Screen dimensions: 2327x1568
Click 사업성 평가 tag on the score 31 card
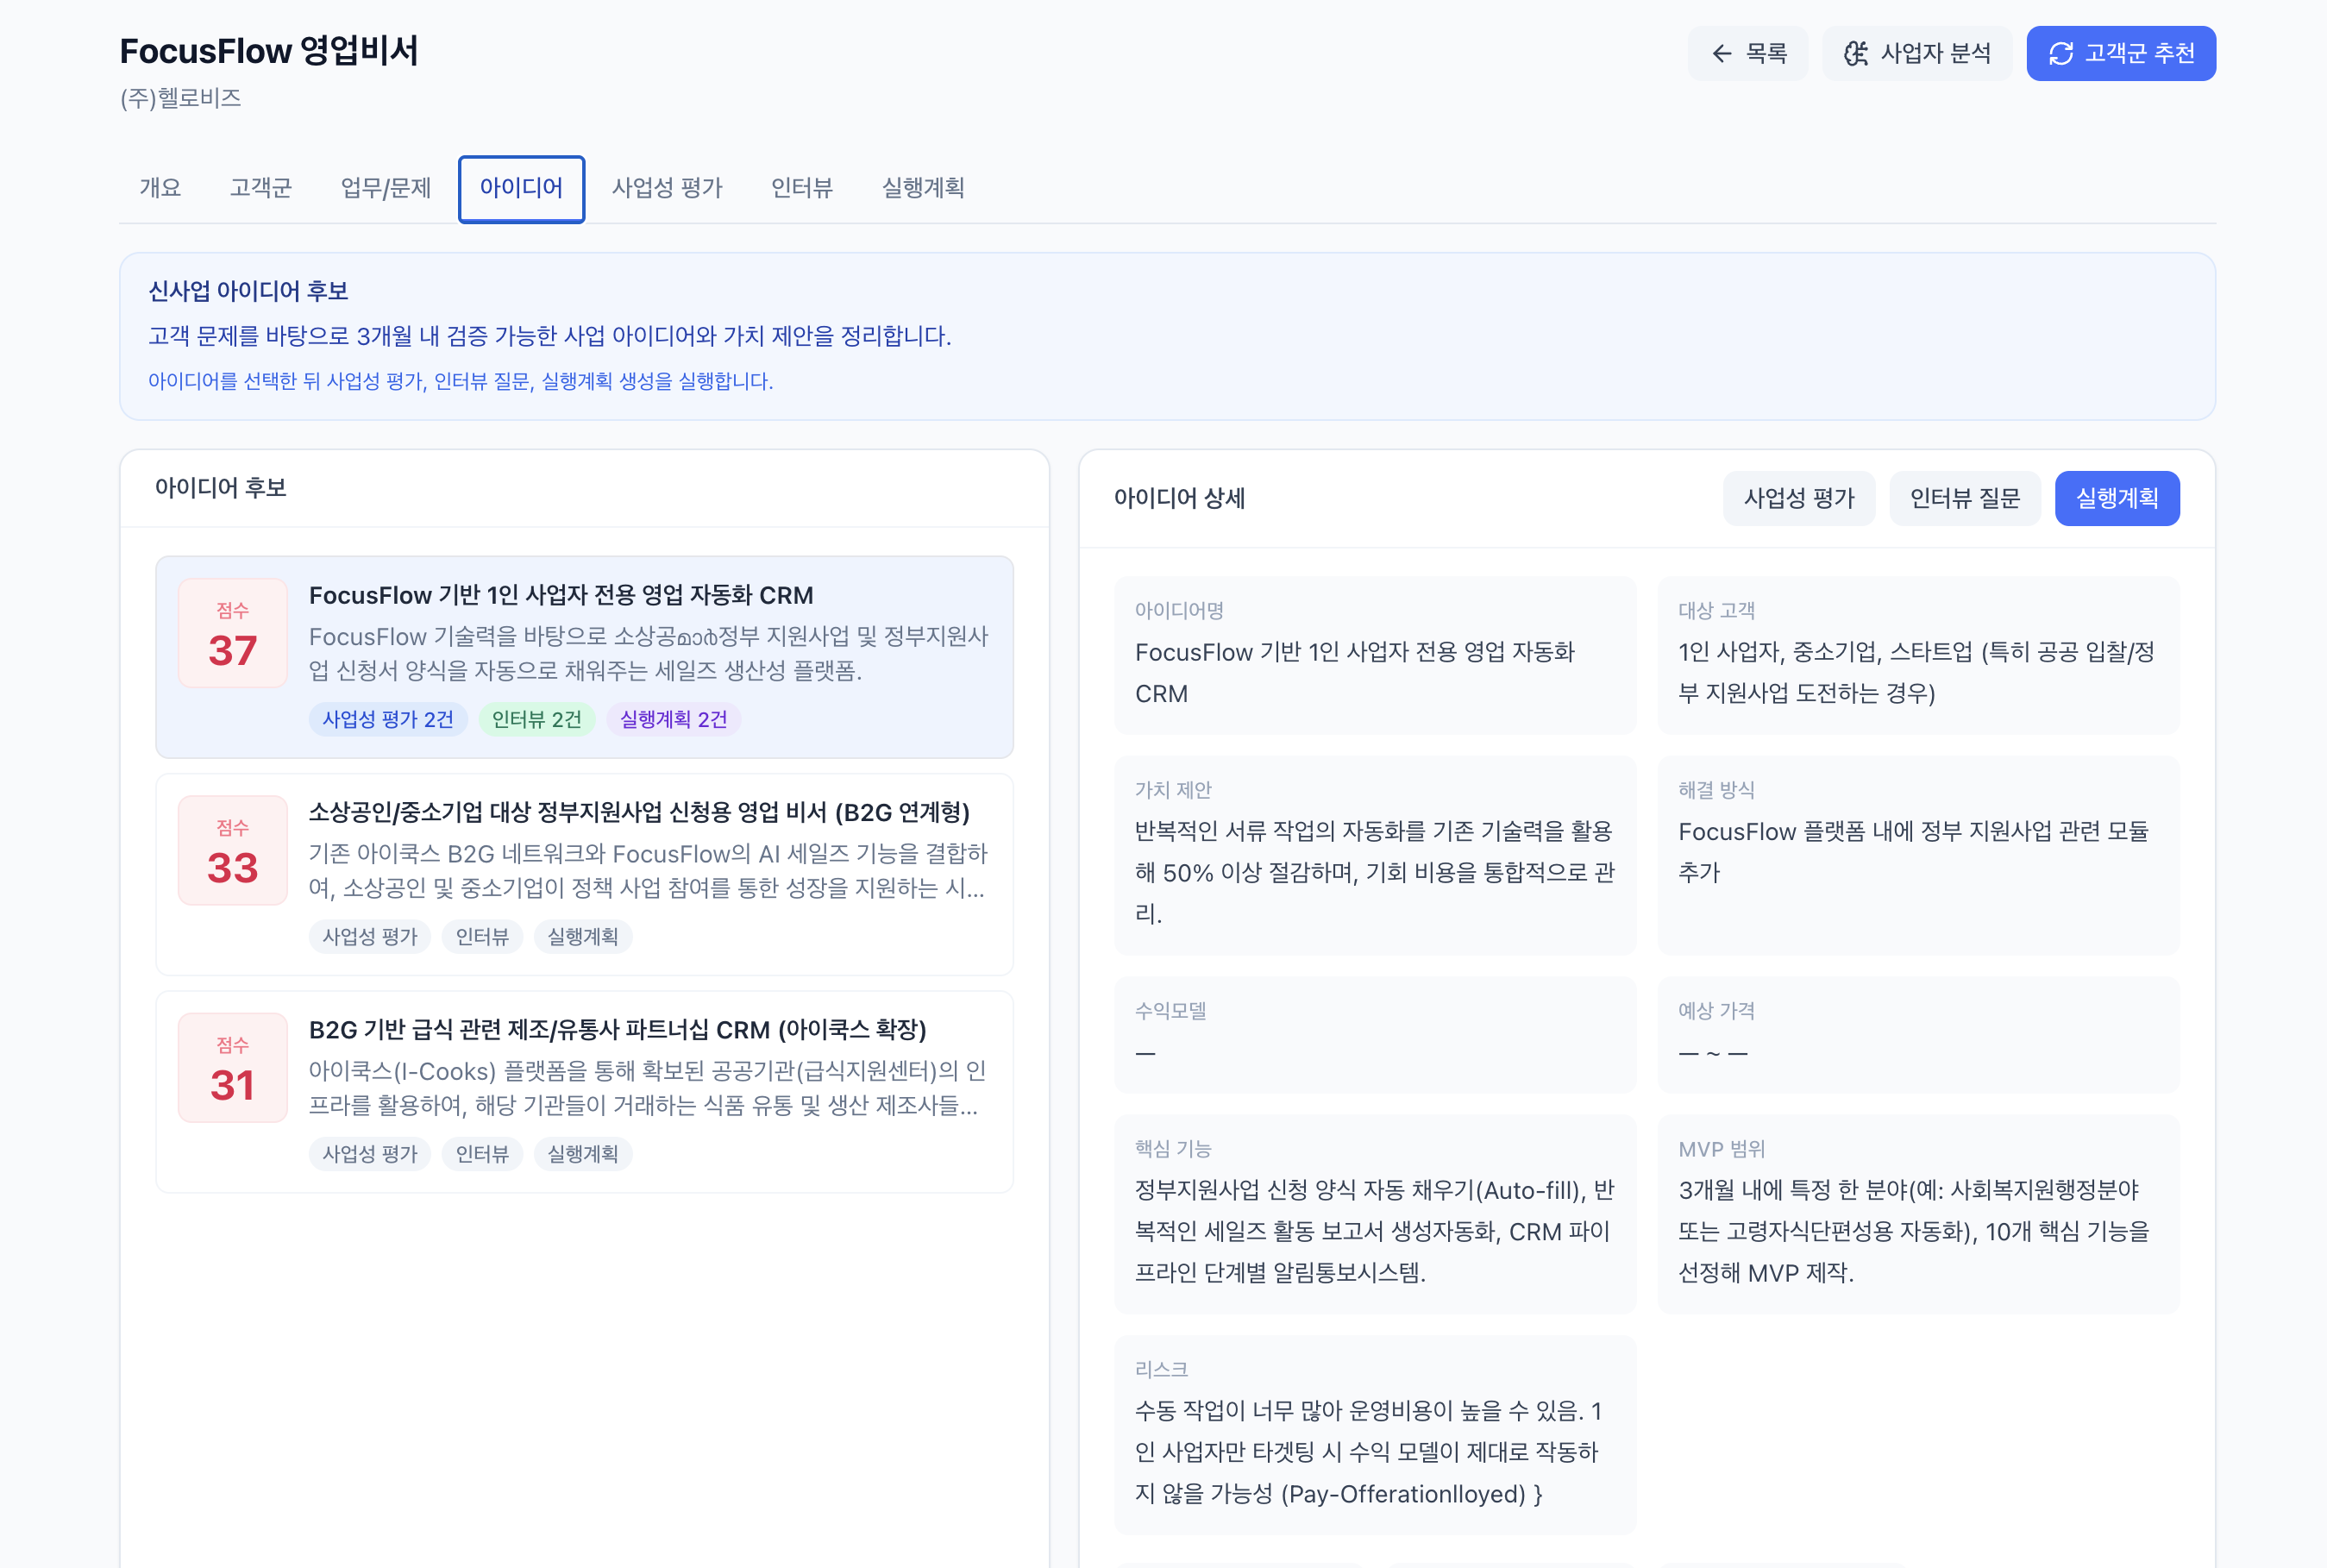[370, 1154]
